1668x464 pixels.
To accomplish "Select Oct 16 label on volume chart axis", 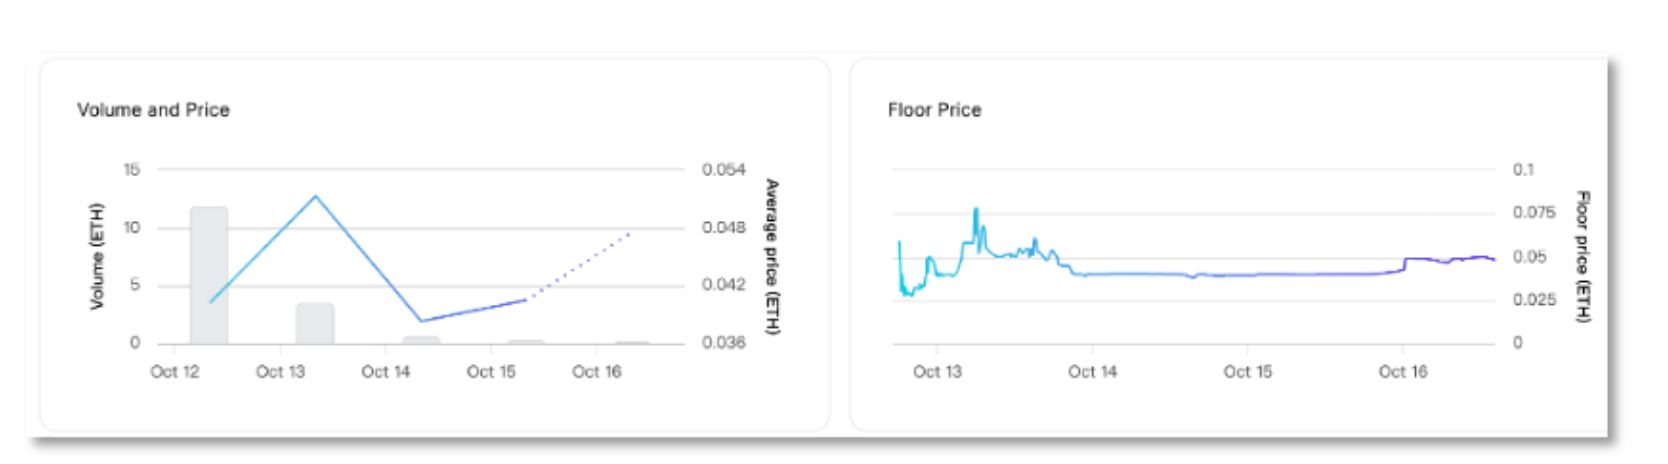I will tap(596, 372).
